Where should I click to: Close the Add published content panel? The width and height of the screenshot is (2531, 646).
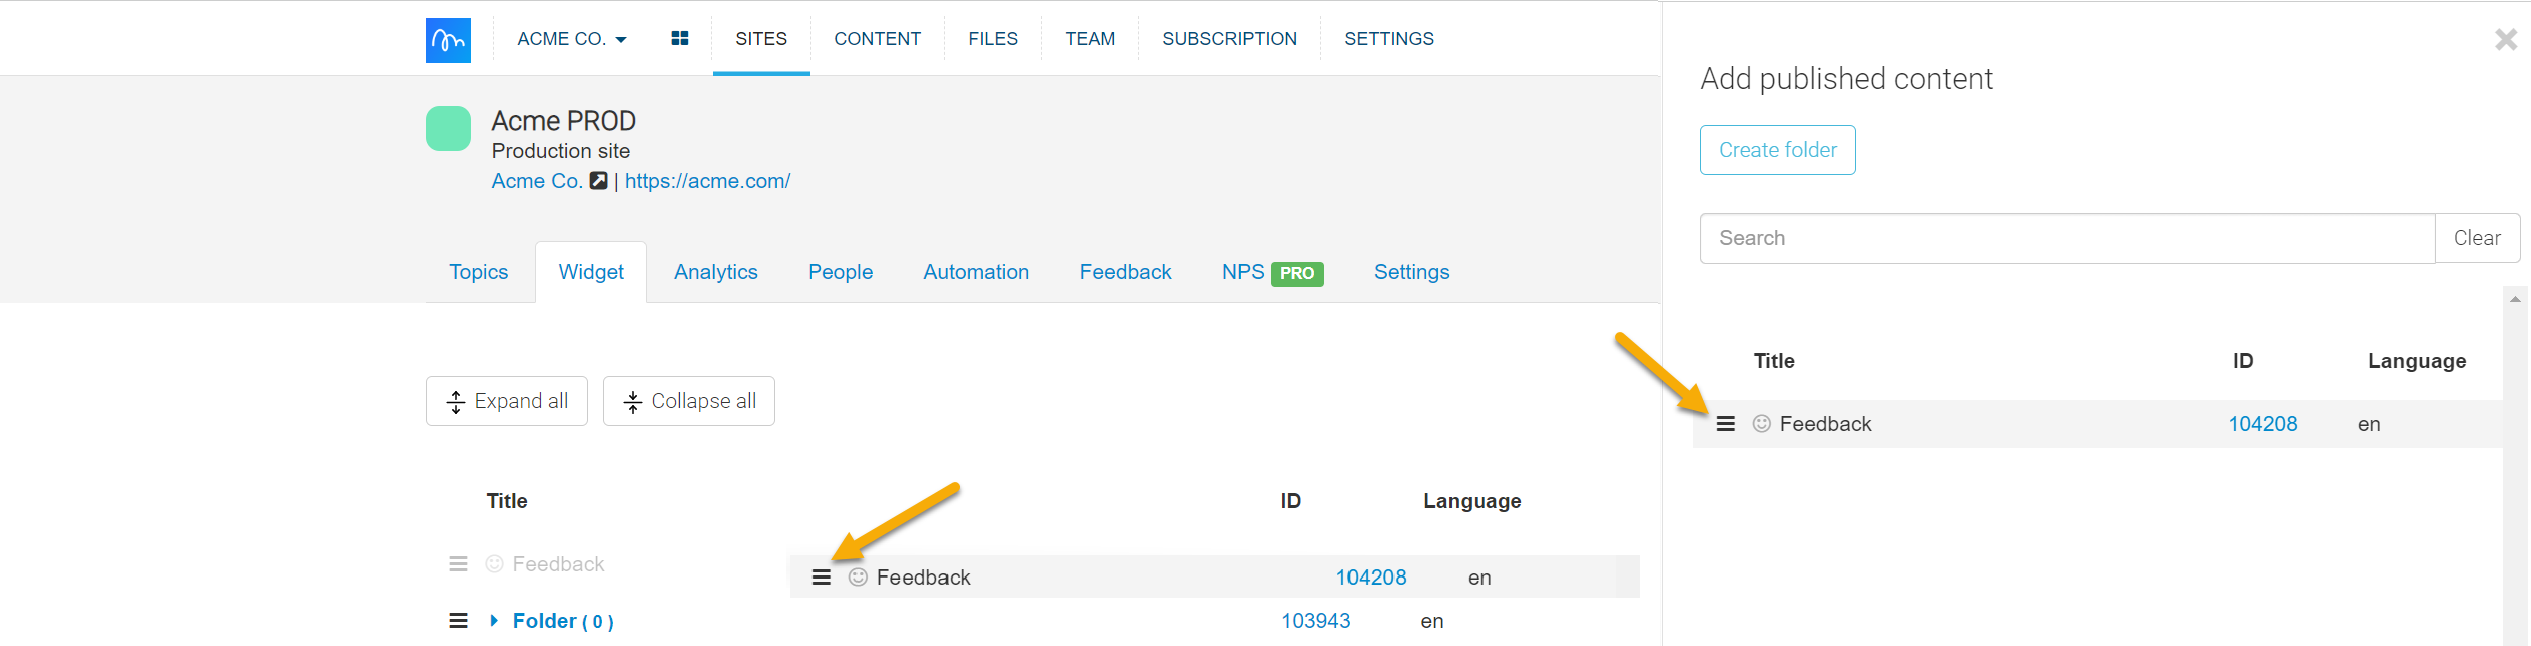(2505, 40)
